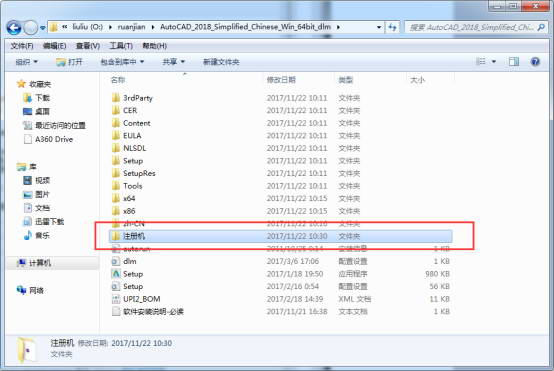
Task: Click the change view icon
Action: [x=481, y=62]
